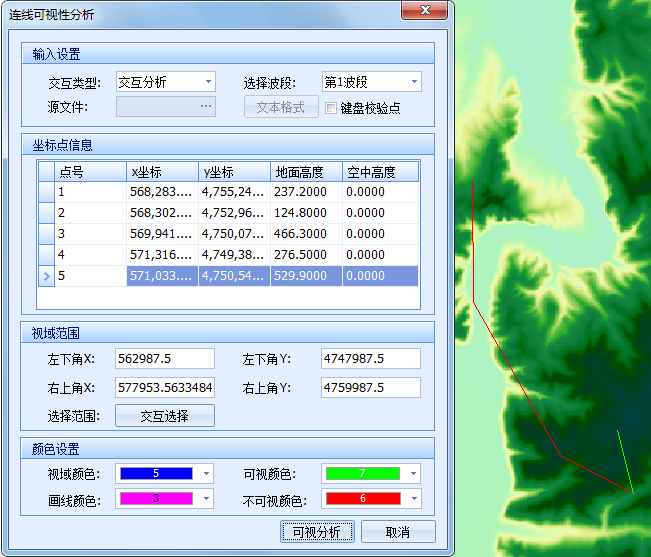This screenshot has height=557, width=651.
Task: Open the blue 视域颜色 color swatch
Action: [156, 473]
